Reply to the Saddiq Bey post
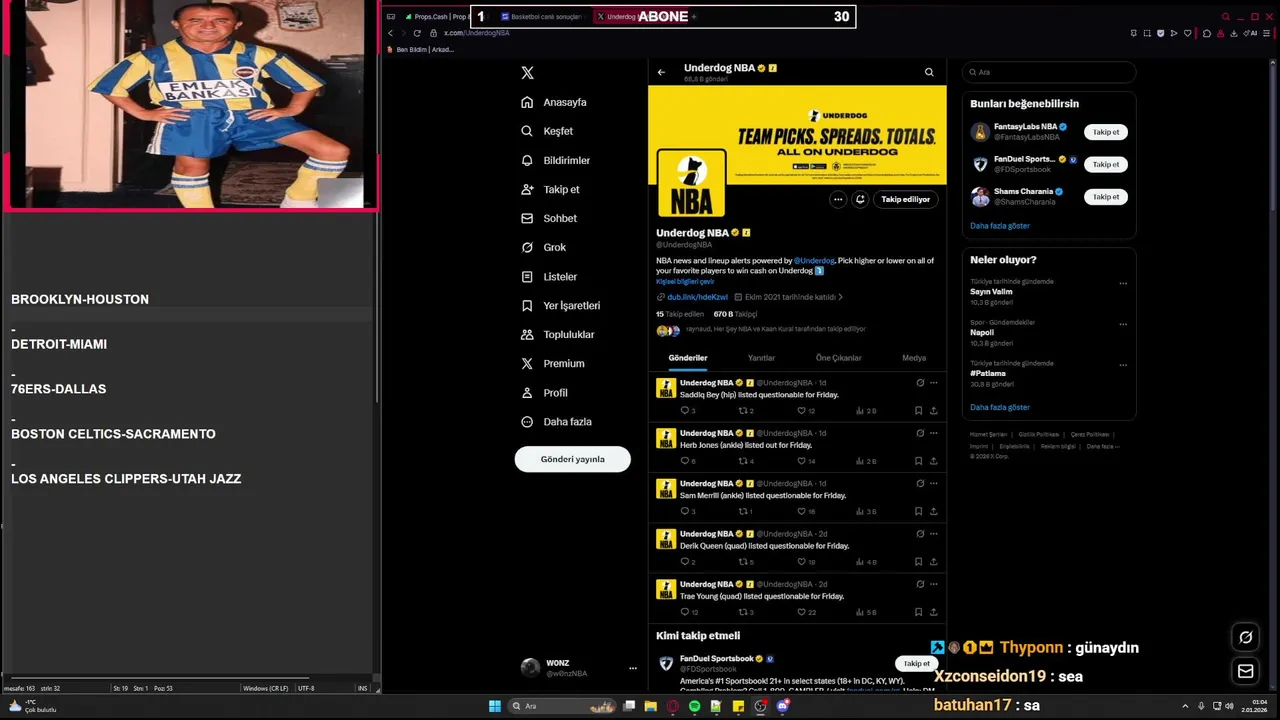Screen dimensions: 1280x720 tap(686, 410)
